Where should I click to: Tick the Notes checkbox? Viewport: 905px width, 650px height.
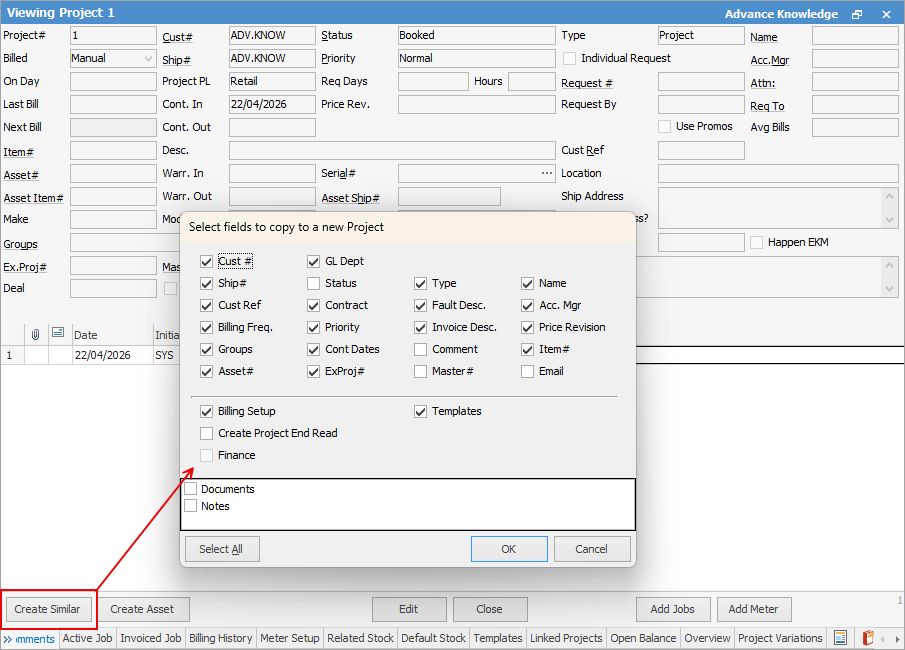[190, 506]
